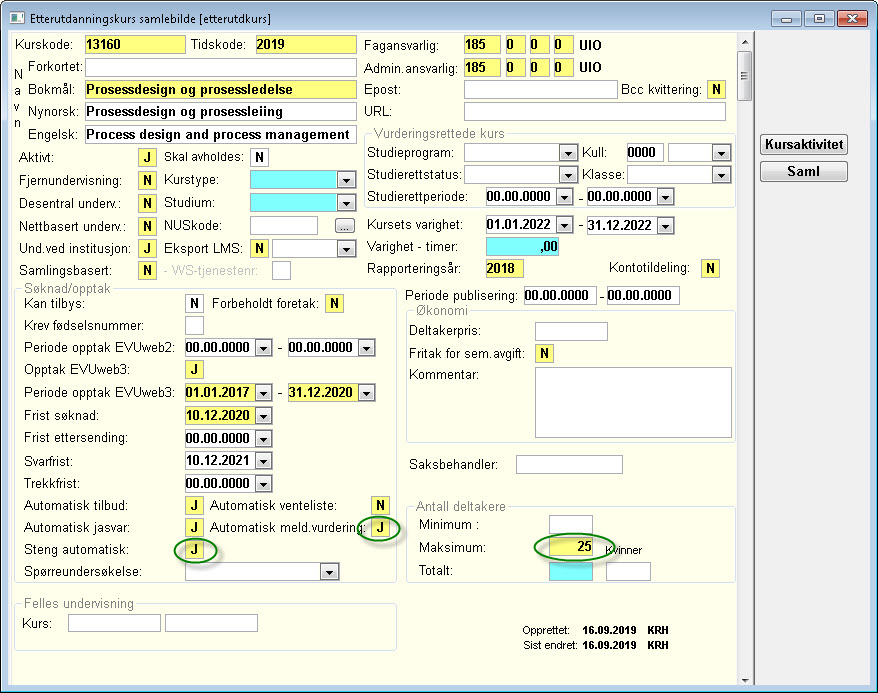Image resolution: width=878 pixels, height=693 pixels.
Task: Open the Trekkfrist date picker arrow
Action: click(x=263, y=483)
